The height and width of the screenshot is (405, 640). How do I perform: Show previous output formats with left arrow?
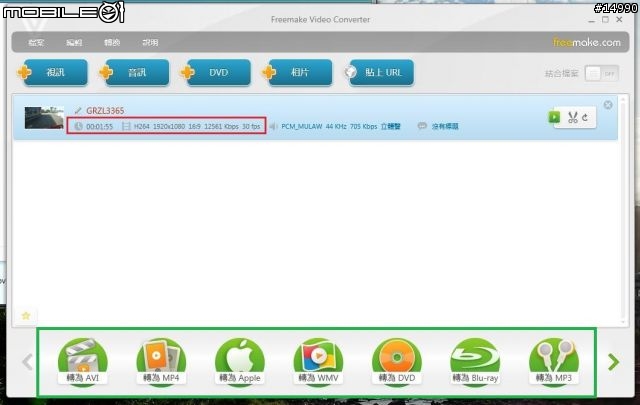(27, 362)
